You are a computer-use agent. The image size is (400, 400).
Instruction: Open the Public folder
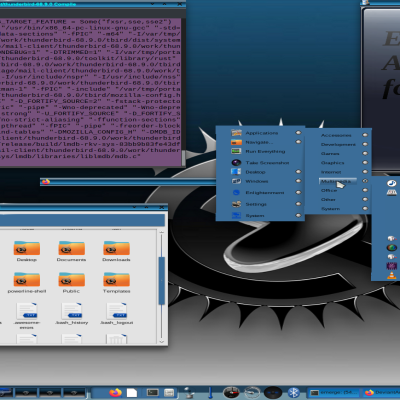71,283
